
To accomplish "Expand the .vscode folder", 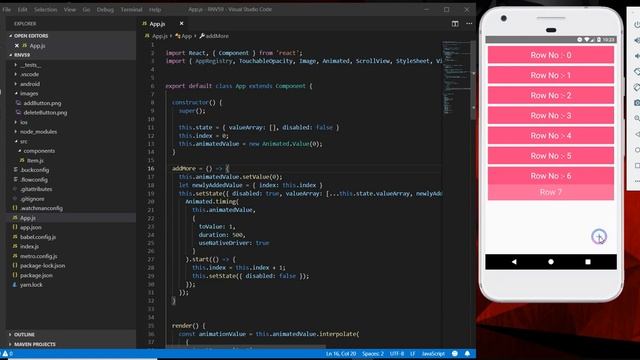I will (x=29, y=74).
